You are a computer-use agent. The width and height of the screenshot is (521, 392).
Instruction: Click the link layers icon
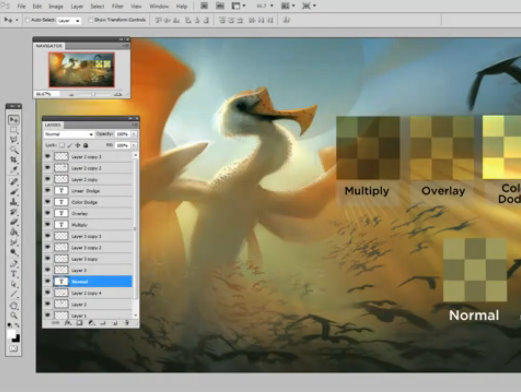point(56,323)
